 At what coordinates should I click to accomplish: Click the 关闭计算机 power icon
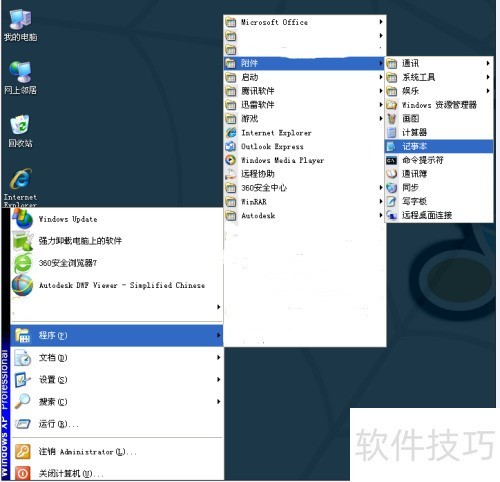[23, 473]
